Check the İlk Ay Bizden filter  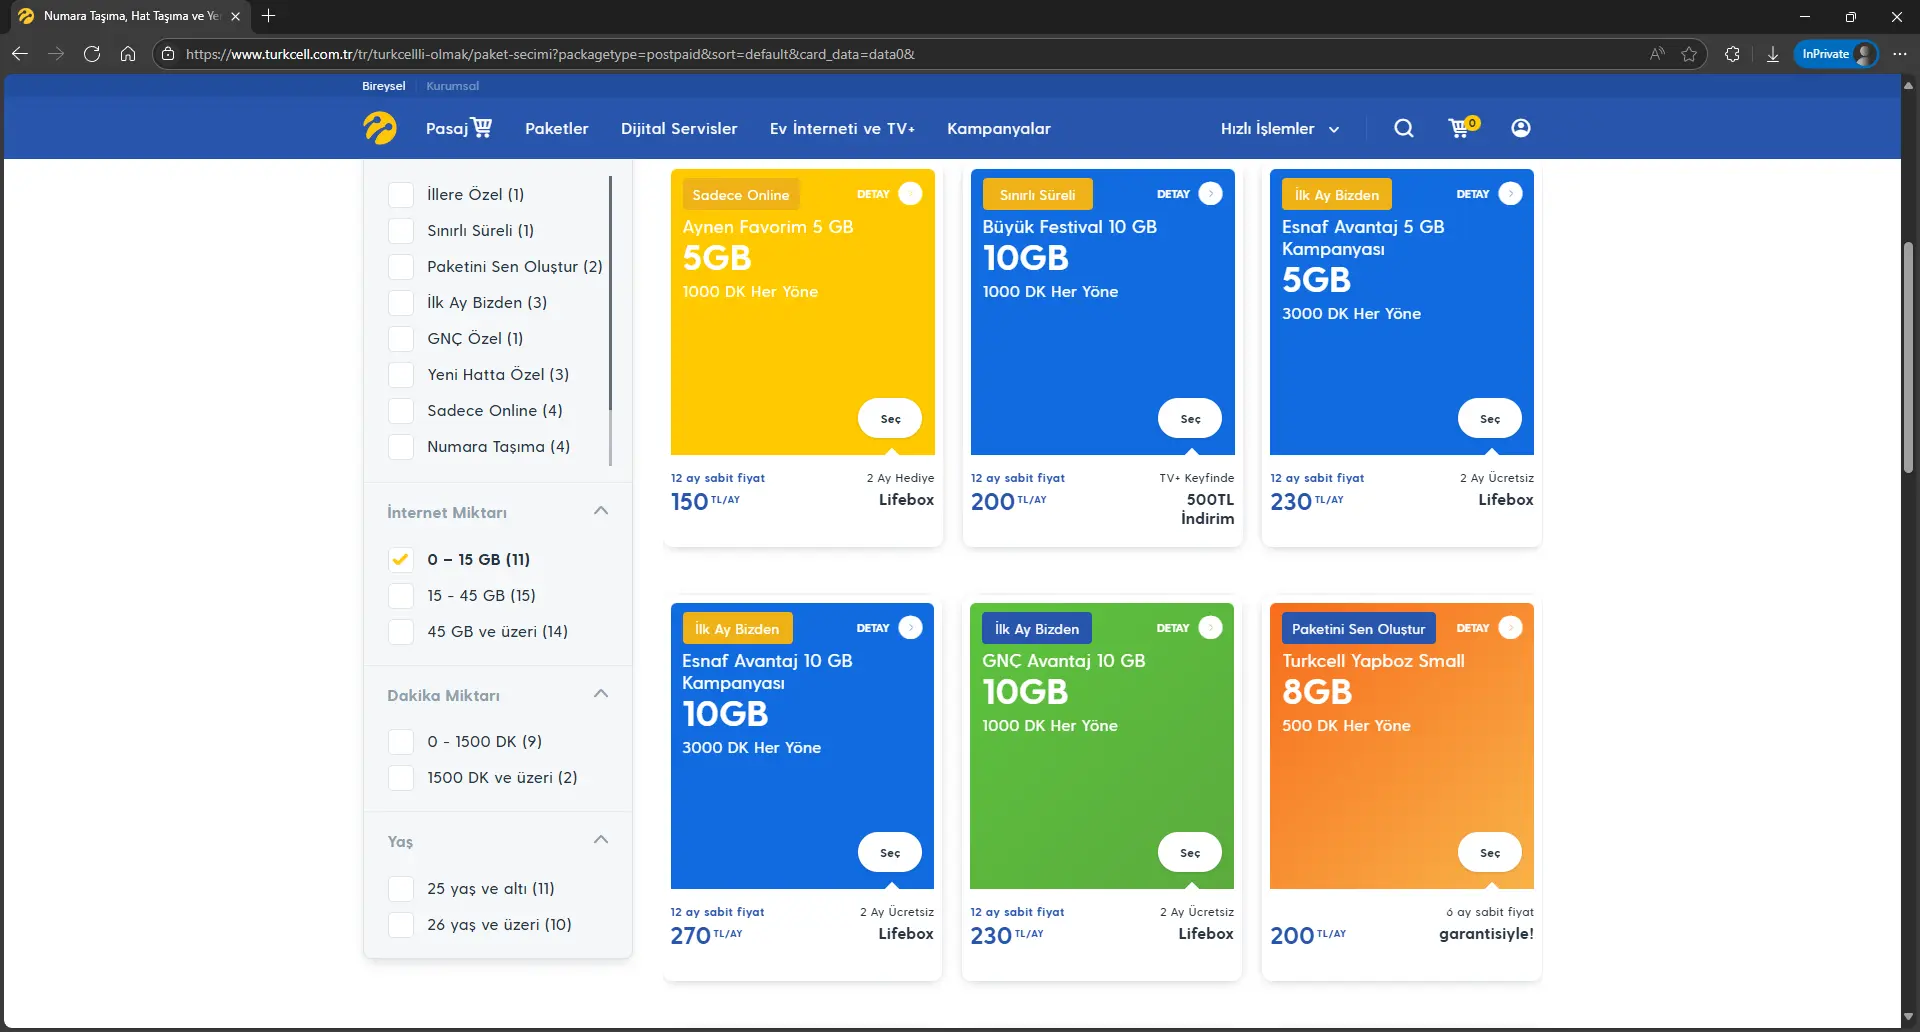tap(401, 303)
